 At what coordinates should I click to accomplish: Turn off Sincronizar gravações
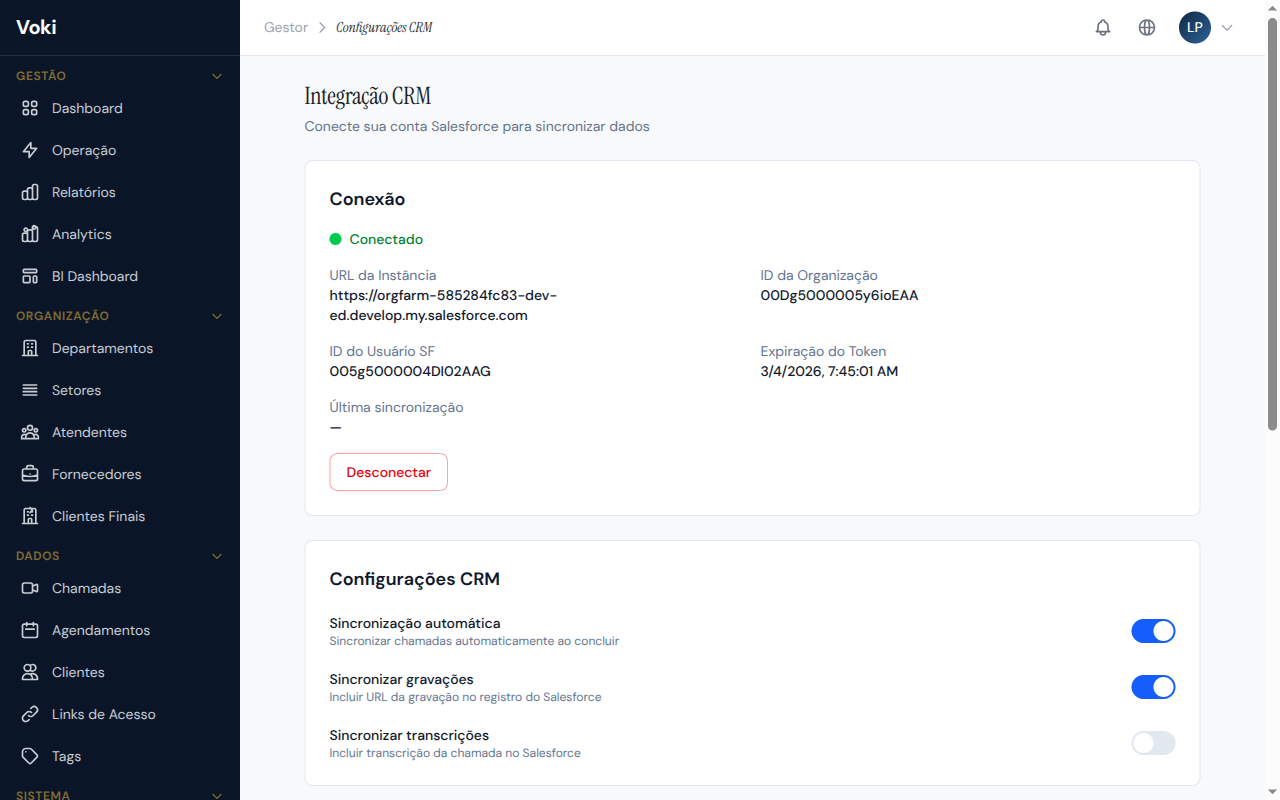click(x=1153, y=687)
